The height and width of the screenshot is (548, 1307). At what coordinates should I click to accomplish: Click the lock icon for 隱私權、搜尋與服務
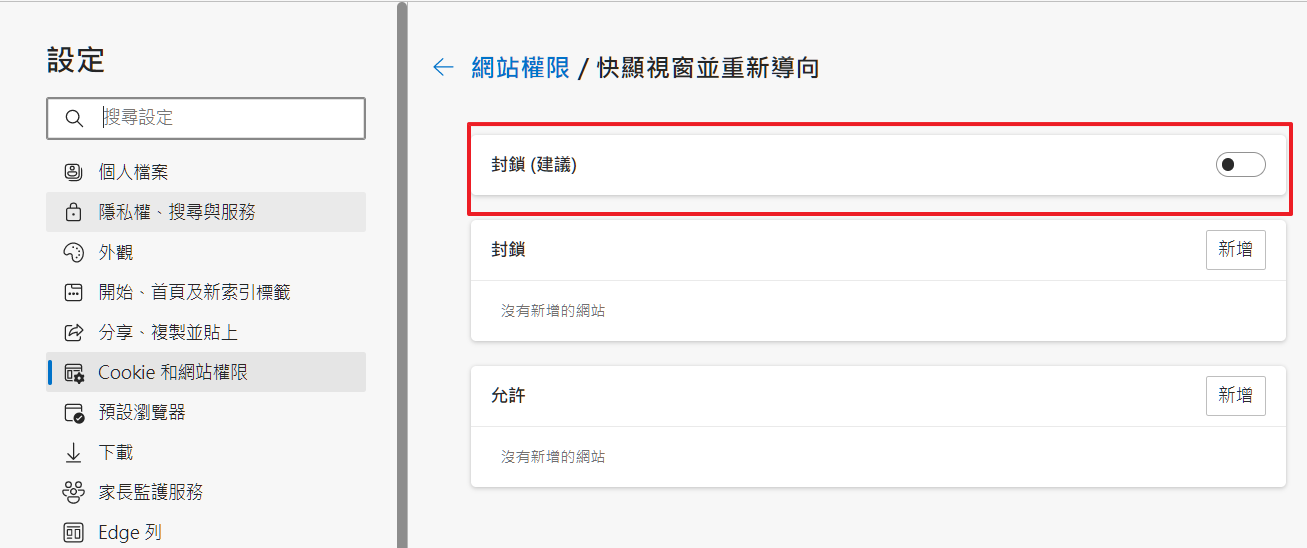(73, 212)
